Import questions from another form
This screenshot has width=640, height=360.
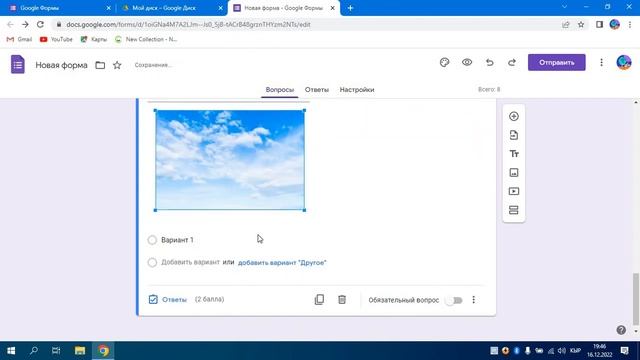(x=514, y=135)
